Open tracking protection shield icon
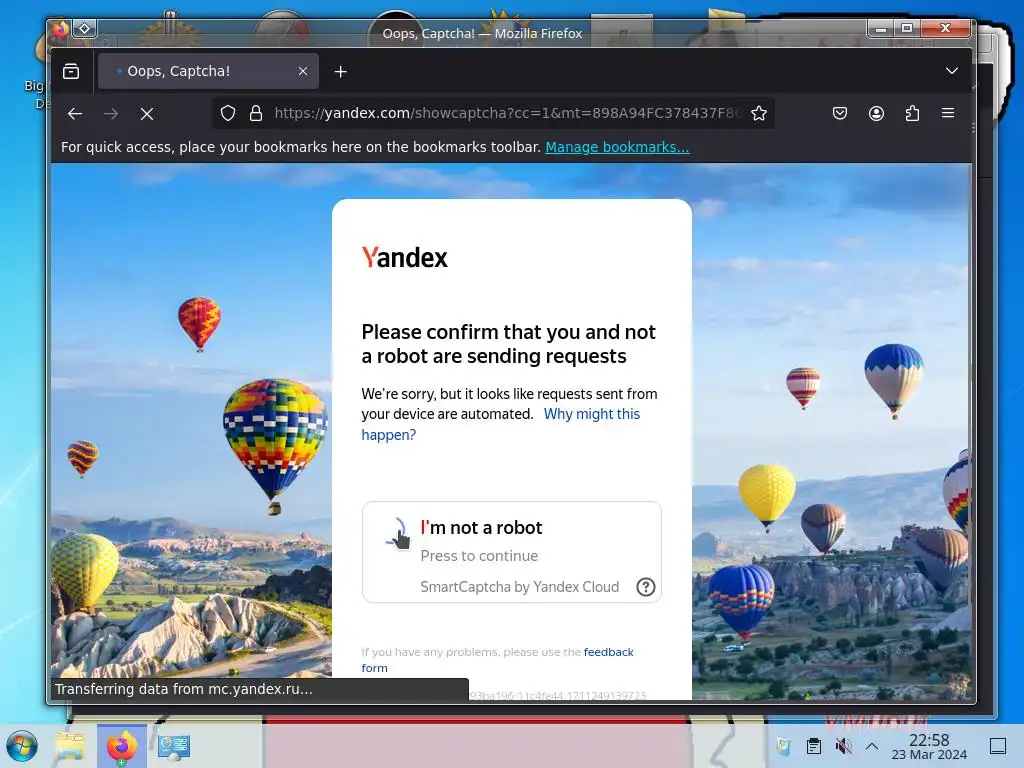Screen dimensions: 1024x768 coord(227,114)
